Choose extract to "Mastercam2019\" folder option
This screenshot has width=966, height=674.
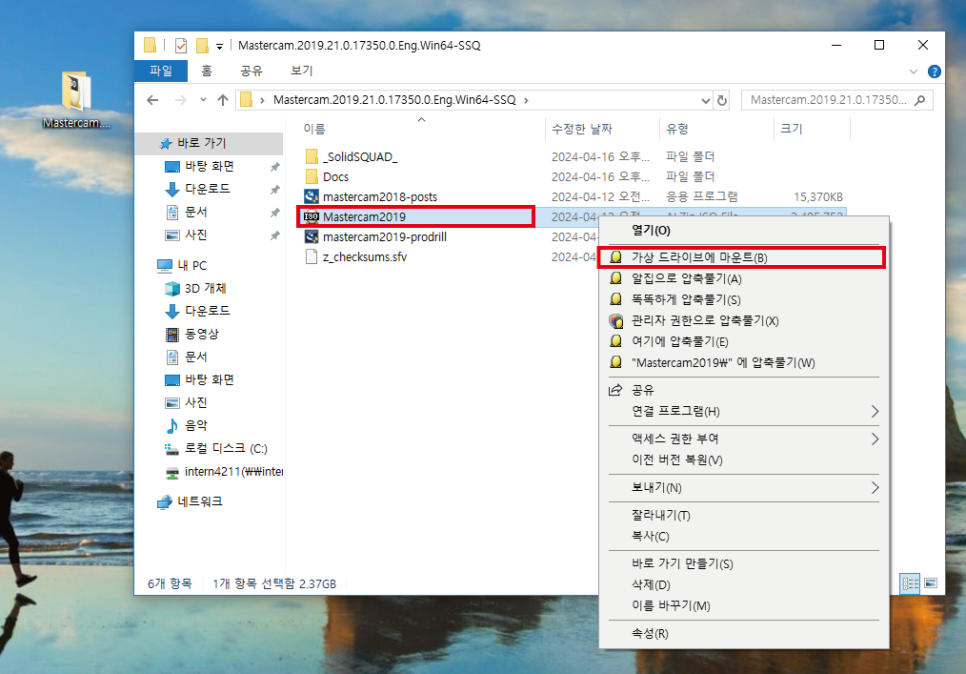[744, 362]
